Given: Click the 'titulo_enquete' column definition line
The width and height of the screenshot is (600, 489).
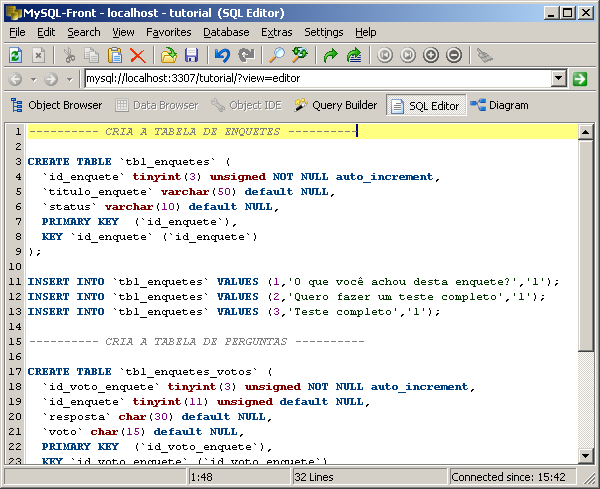Looking at the screenshot, I should (x=188, y=192).
